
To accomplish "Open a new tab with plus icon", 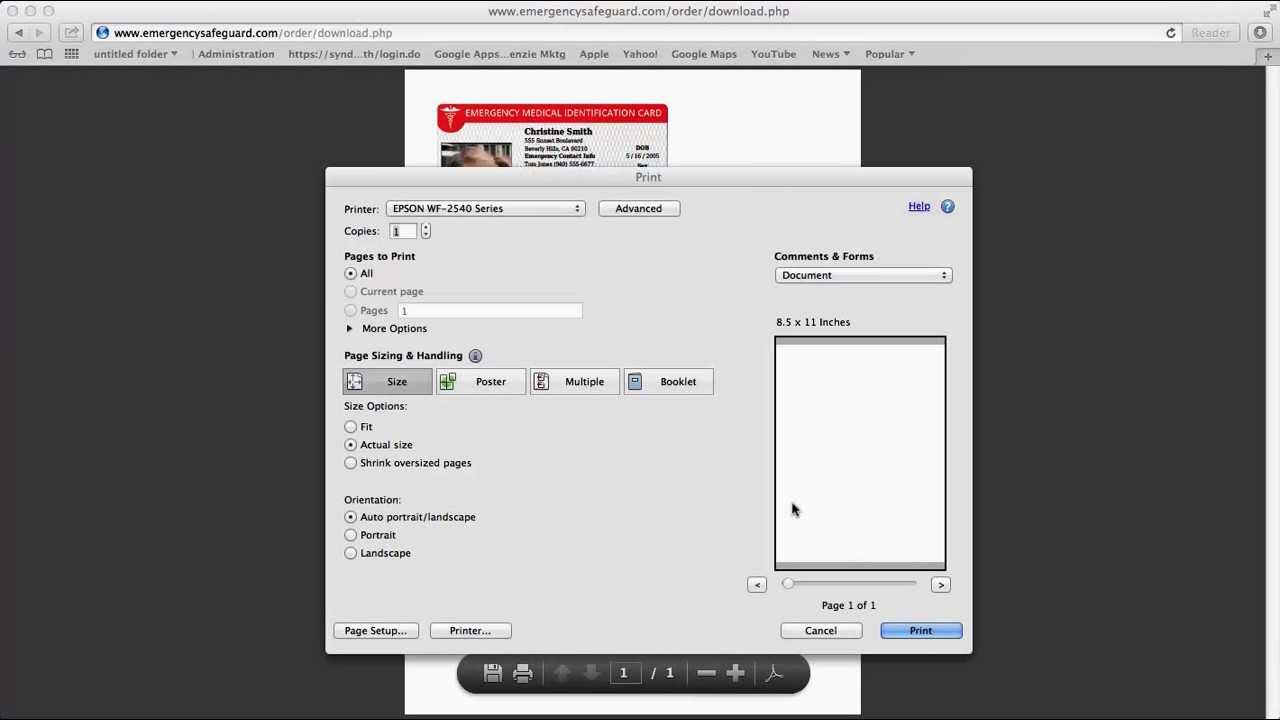I will (x=1268, y=55).
